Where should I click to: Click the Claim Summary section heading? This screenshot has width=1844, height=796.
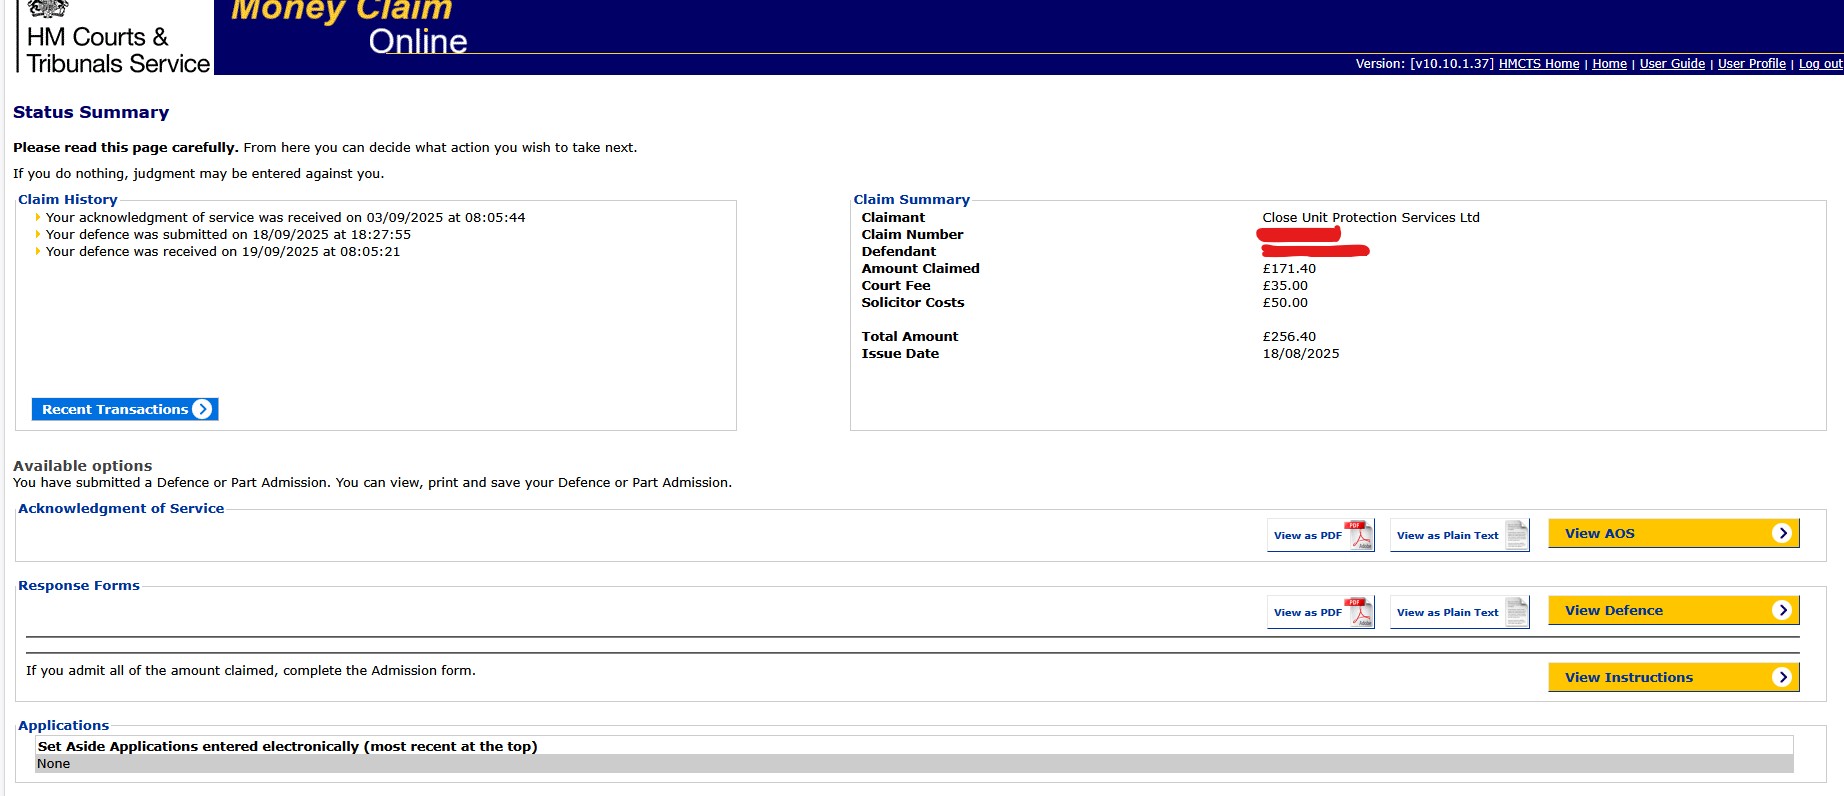(911, 199)
